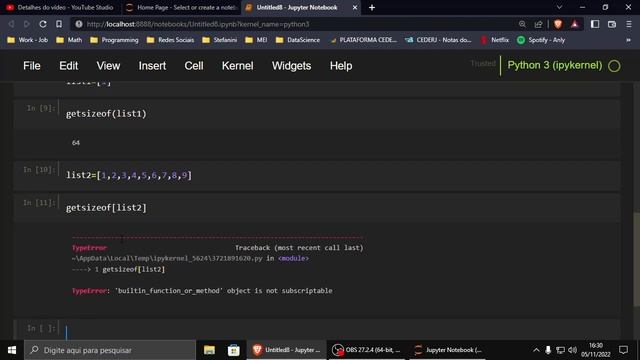The height and width of the screenshot is (360, 640).
Task: Bookmark this page icon
Action: 59,24
